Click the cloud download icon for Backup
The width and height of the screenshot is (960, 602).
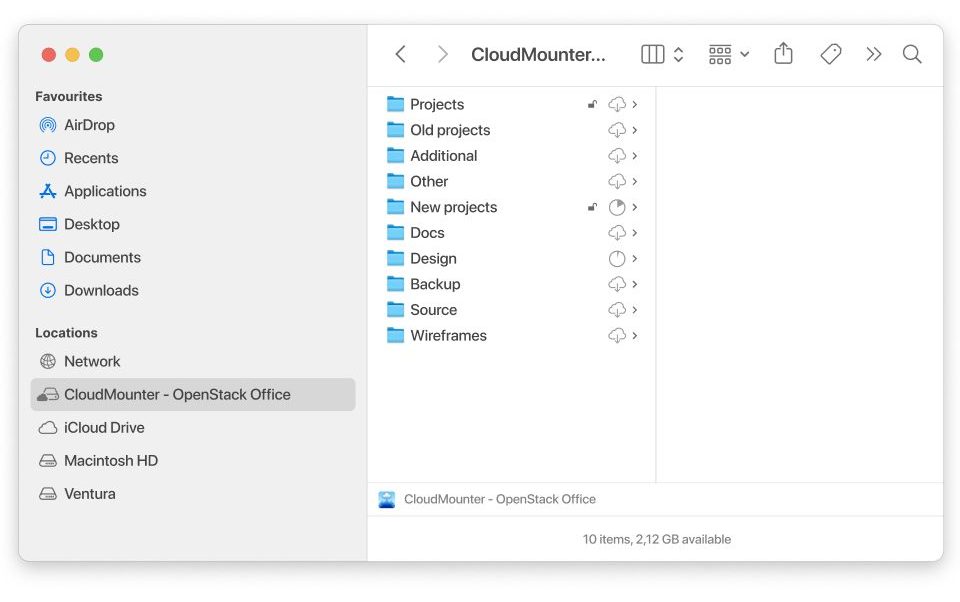coord(617,284)
